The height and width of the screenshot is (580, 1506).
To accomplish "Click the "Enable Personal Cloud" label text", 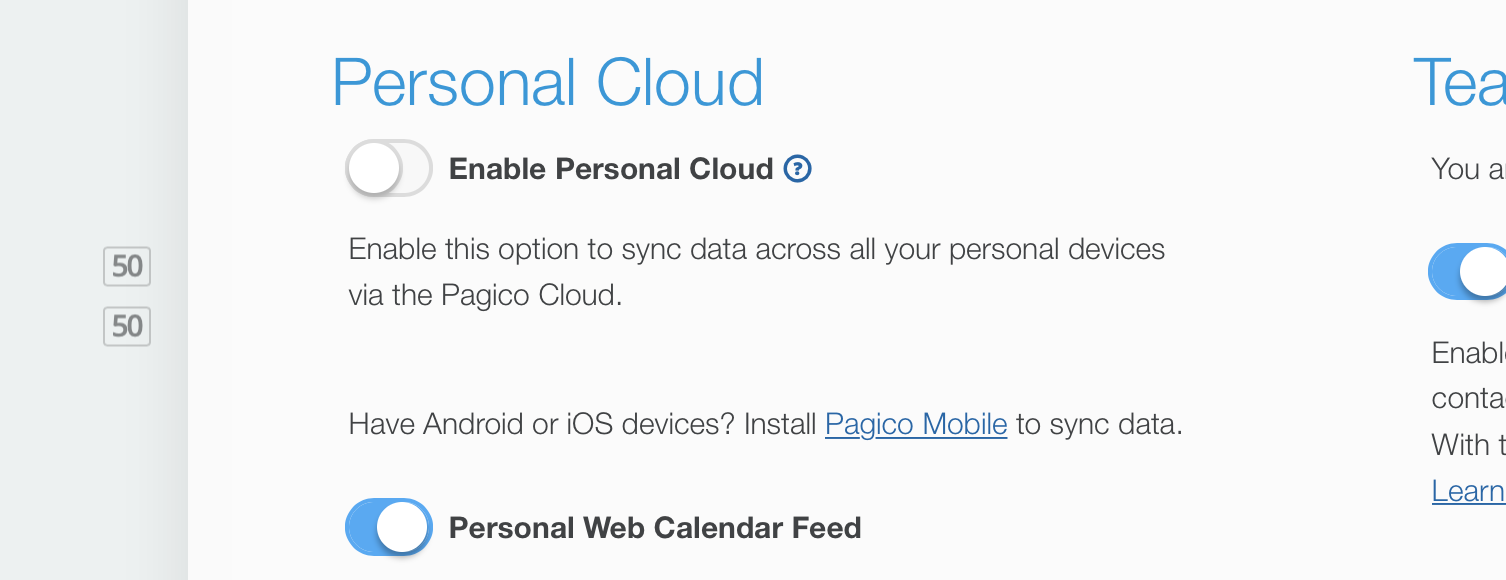I will [x=610, y=169].
